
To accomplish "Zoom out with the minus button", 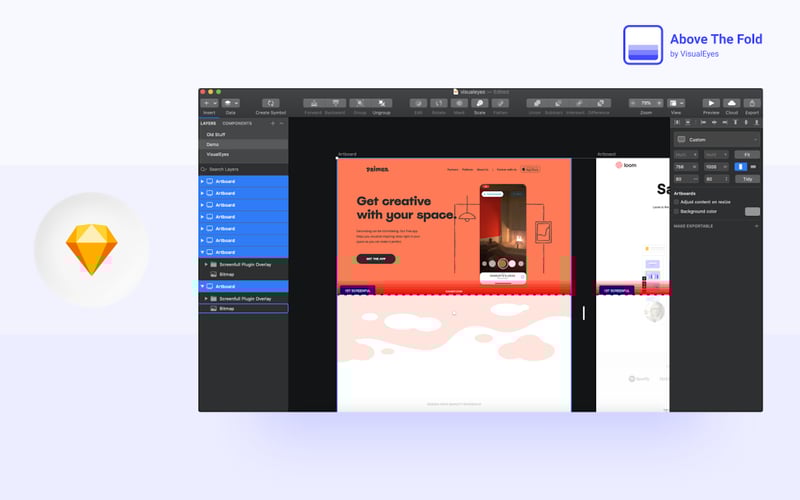I will (x=633, y=103).
